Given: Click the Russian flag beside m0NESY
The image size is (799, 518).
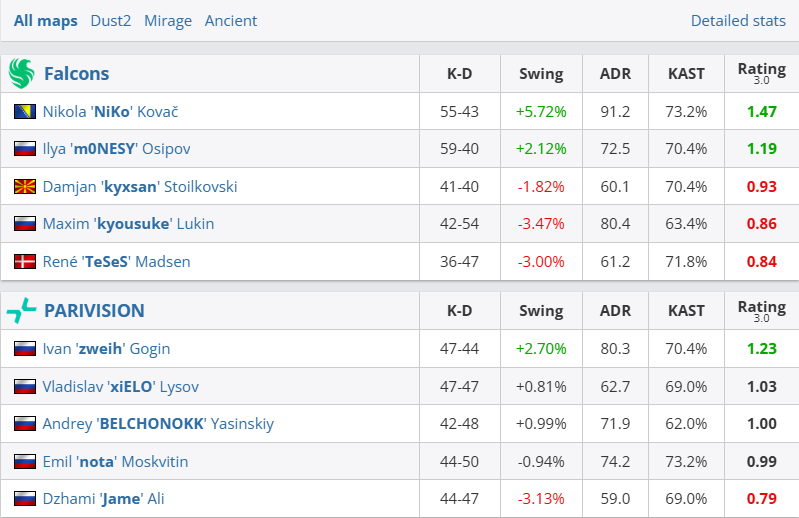Looking at the screenshot, I should (x=25, y=149).
